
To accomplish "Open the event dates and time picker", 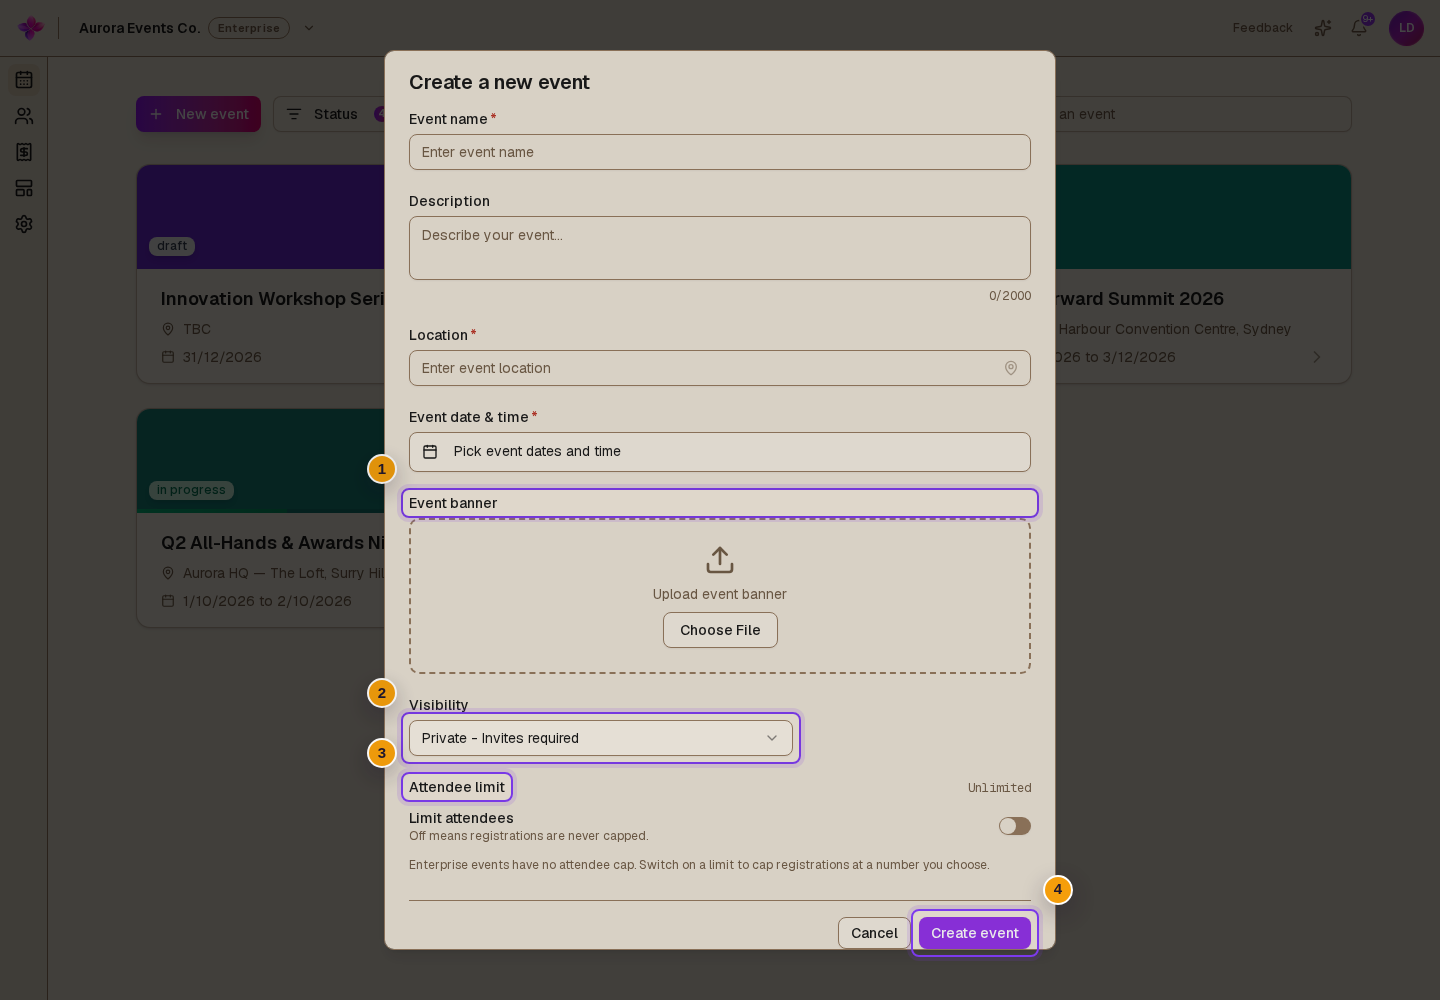I will pos(720,452).
